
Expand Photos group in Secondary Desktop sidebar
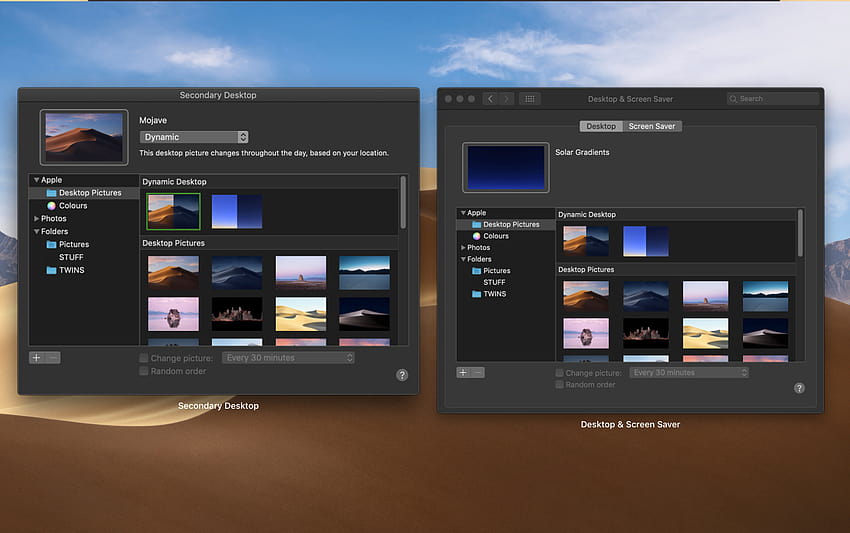point(36,219)
